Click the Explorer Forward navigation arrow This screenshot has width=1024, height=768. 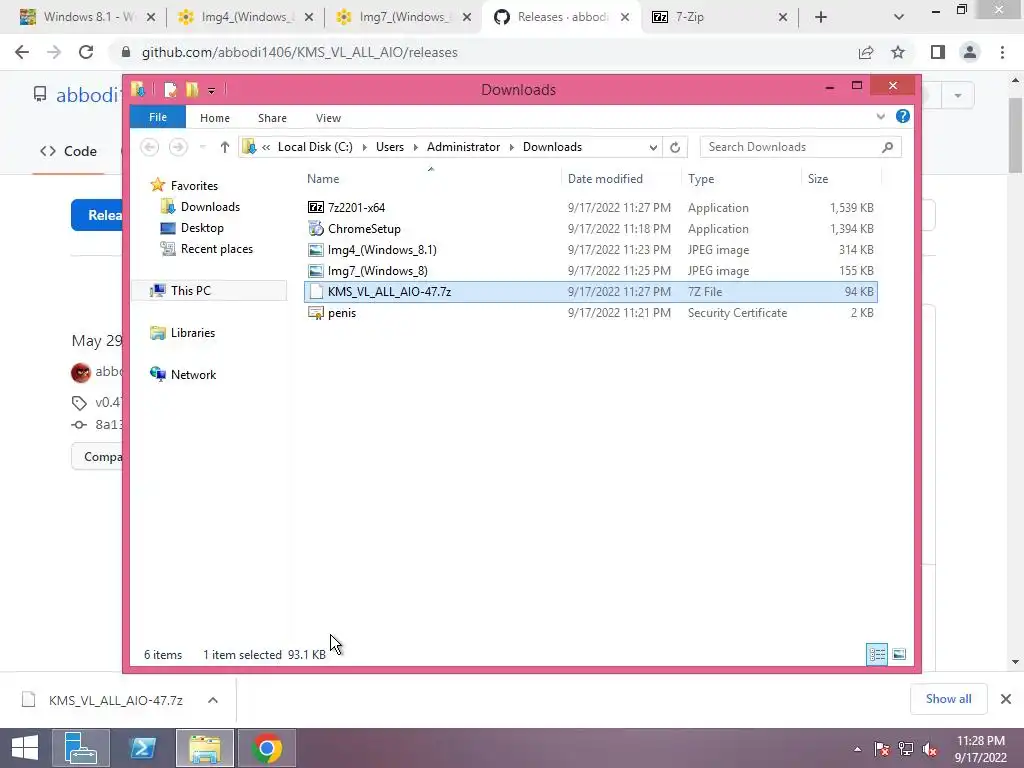pos(178,147)
